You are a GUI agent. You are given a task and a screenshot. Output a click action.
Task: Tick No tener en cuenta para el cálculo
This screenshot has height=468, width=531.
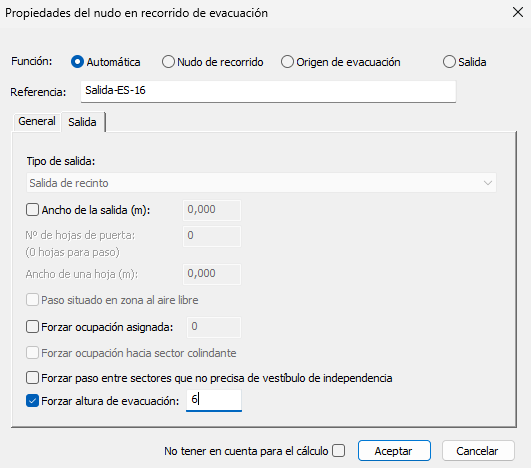point(338,451)
